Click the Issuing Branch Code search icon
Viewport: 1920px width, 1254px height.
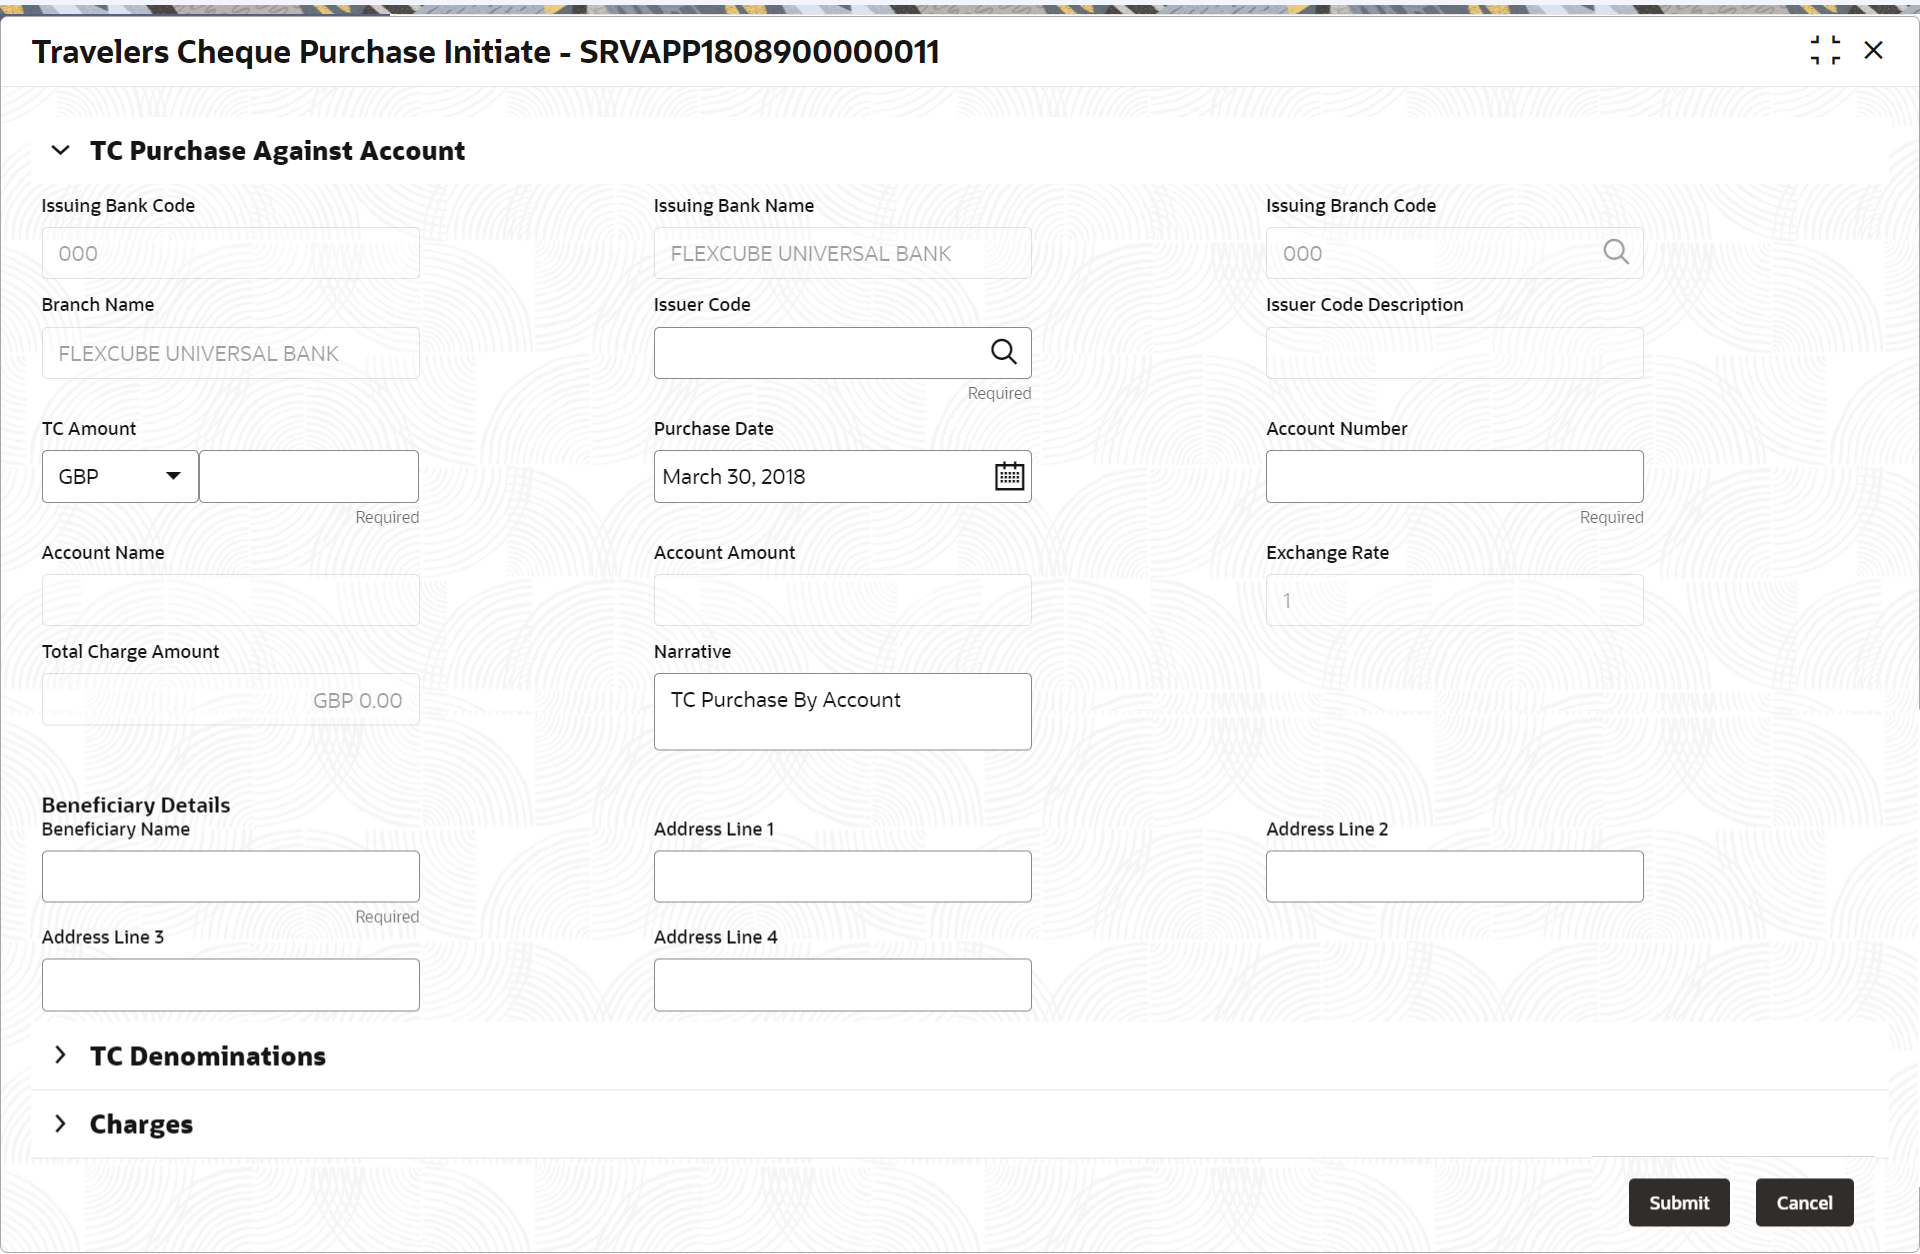pyautogui.click(x=1615, y=252)
